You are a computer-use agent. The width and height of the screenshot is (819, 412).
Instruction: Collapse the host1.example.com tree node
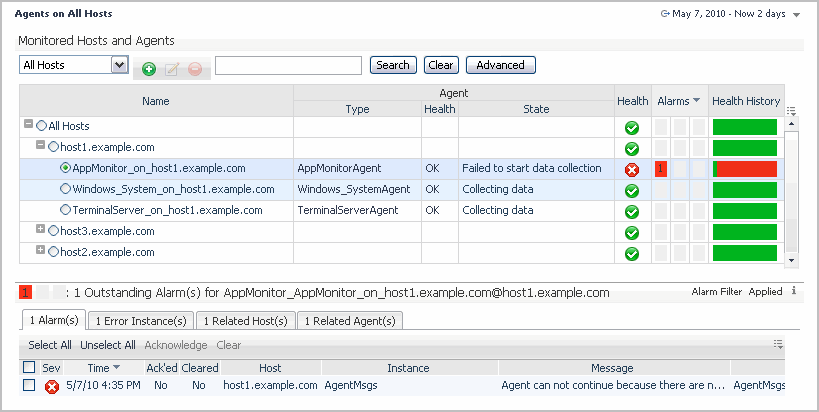coord(41,146)
